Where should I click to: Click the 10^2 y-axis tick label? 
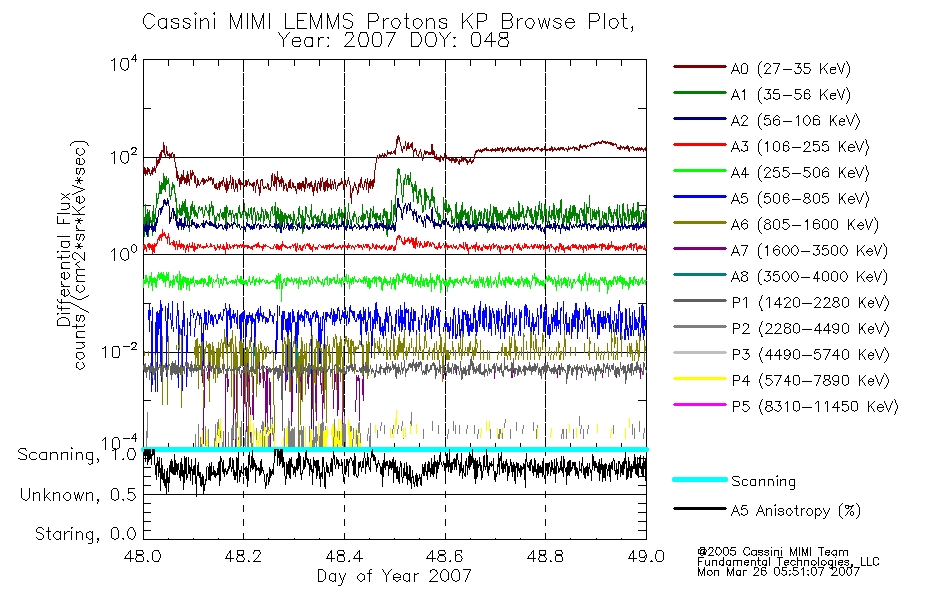click(124, 157)
